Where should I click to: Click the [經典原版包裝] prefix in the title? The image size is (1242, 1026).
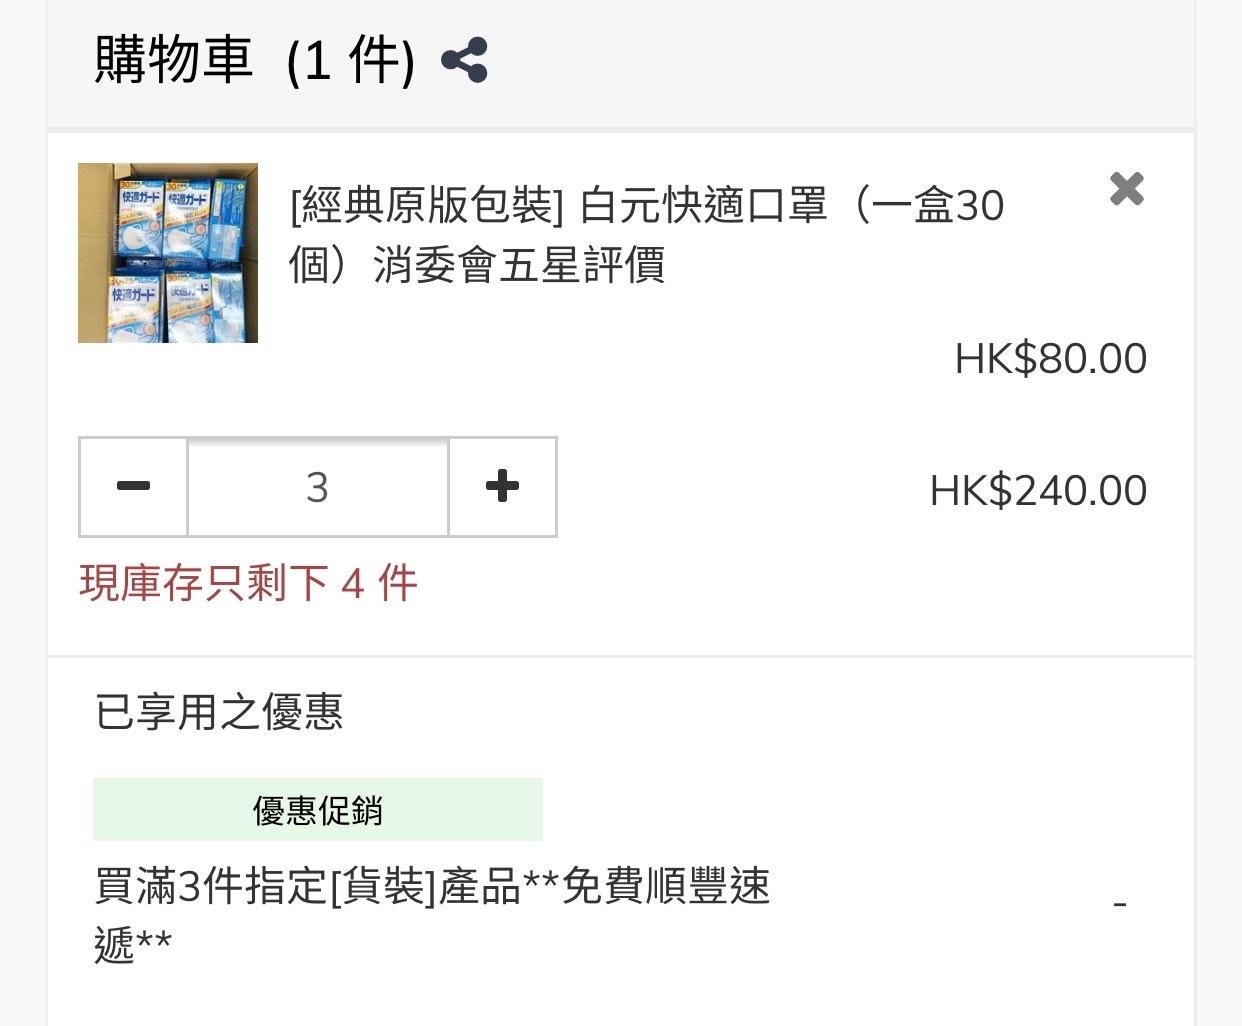point(427,207)
